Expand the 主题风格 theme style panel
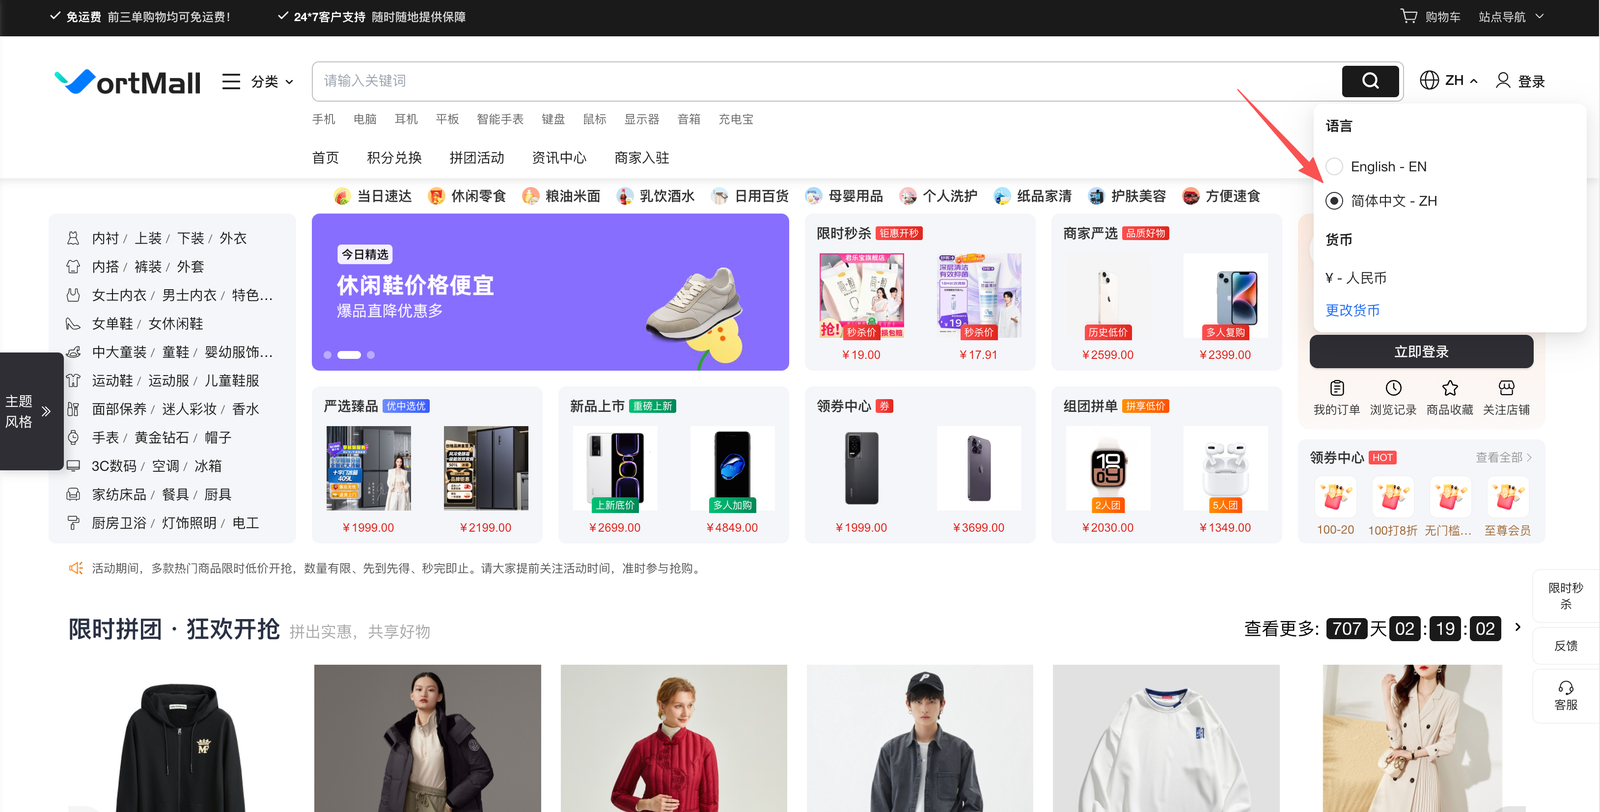The height and width of the screenshot is (812, 1600). pos(31,411)
